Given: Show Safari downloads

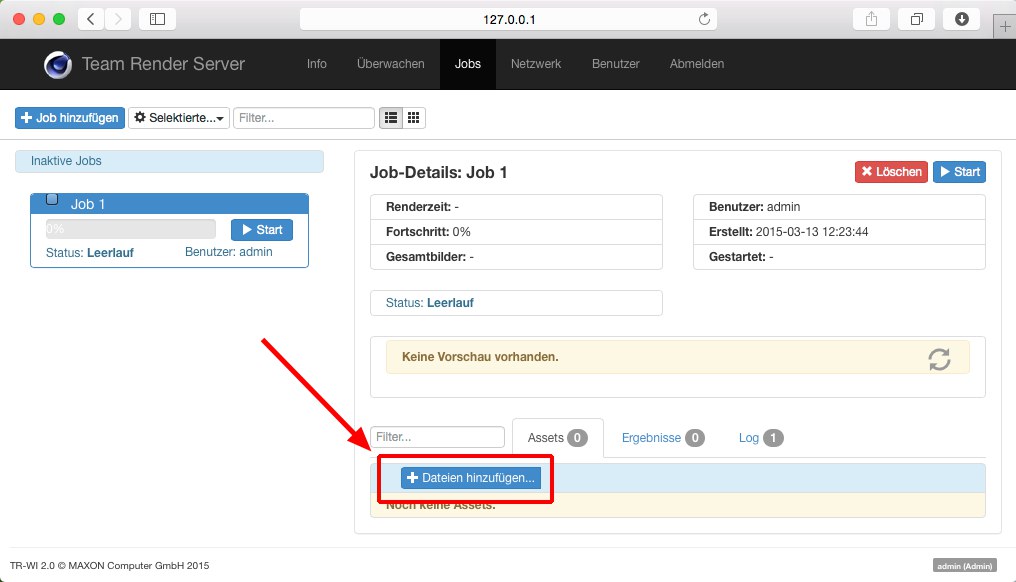Looking at the screenshot, I should coord(961,19).
